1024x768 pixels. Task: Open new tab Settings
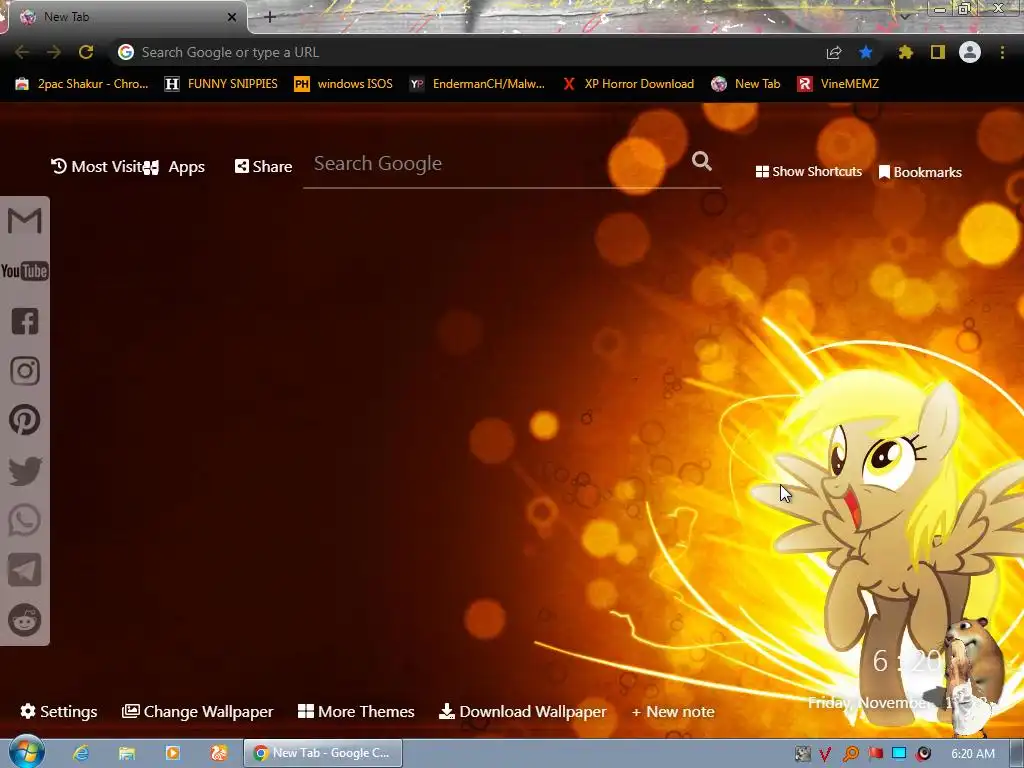[x=59, y=711]
